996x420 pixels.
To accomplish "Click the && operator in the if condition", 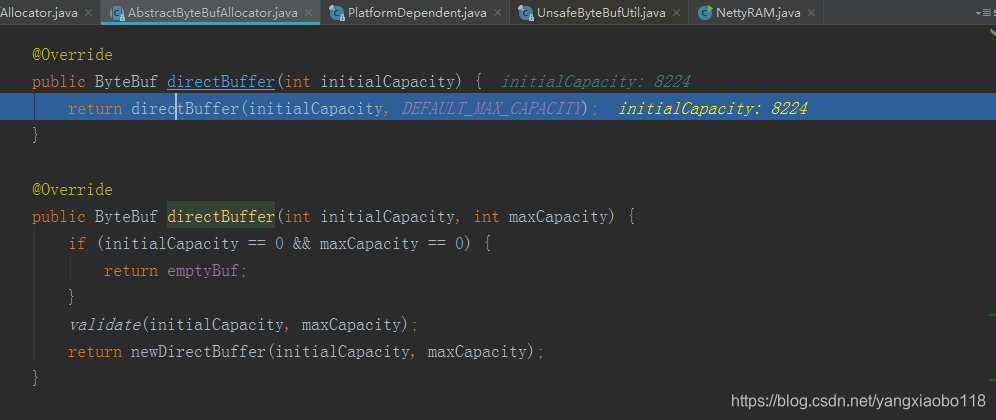I will pos(302,243).
